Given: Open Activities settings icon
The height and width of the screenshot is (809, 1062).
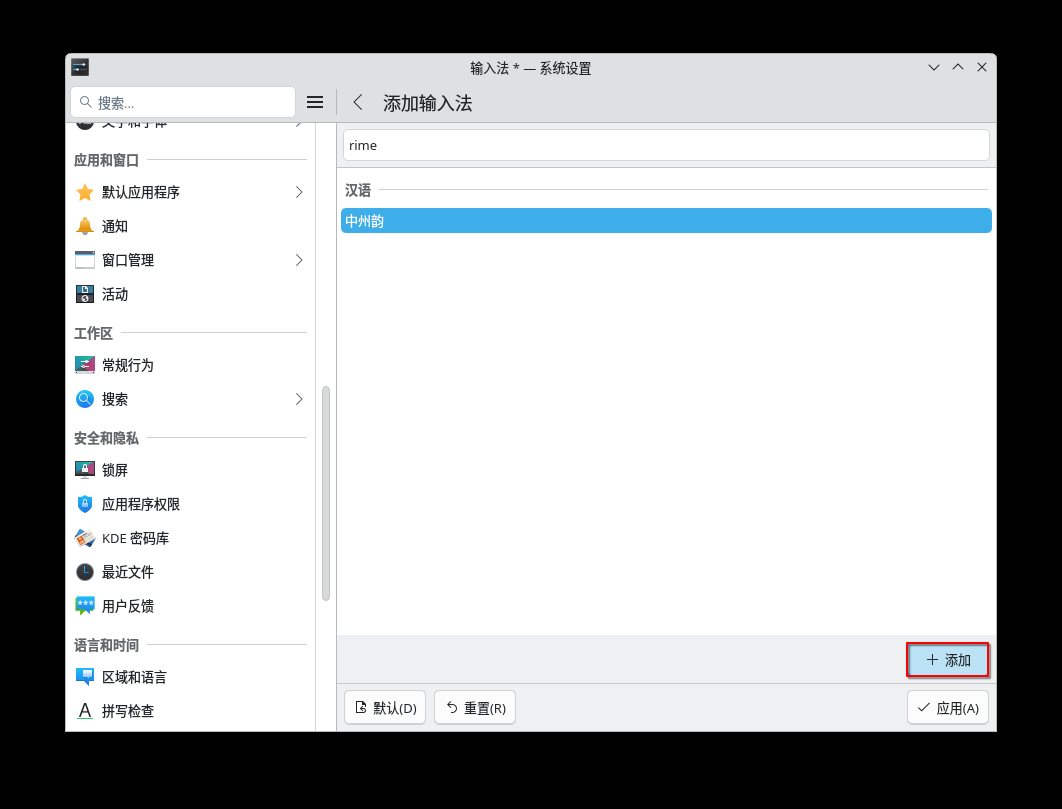Looking at the screenshot, I should (85, 294).
